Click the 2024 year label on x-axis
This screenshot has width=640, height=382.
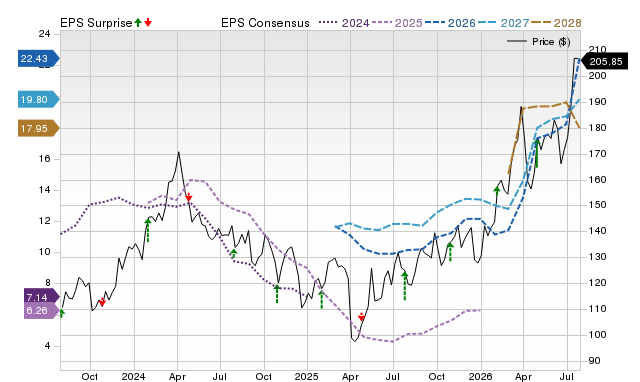pos(133,376)
